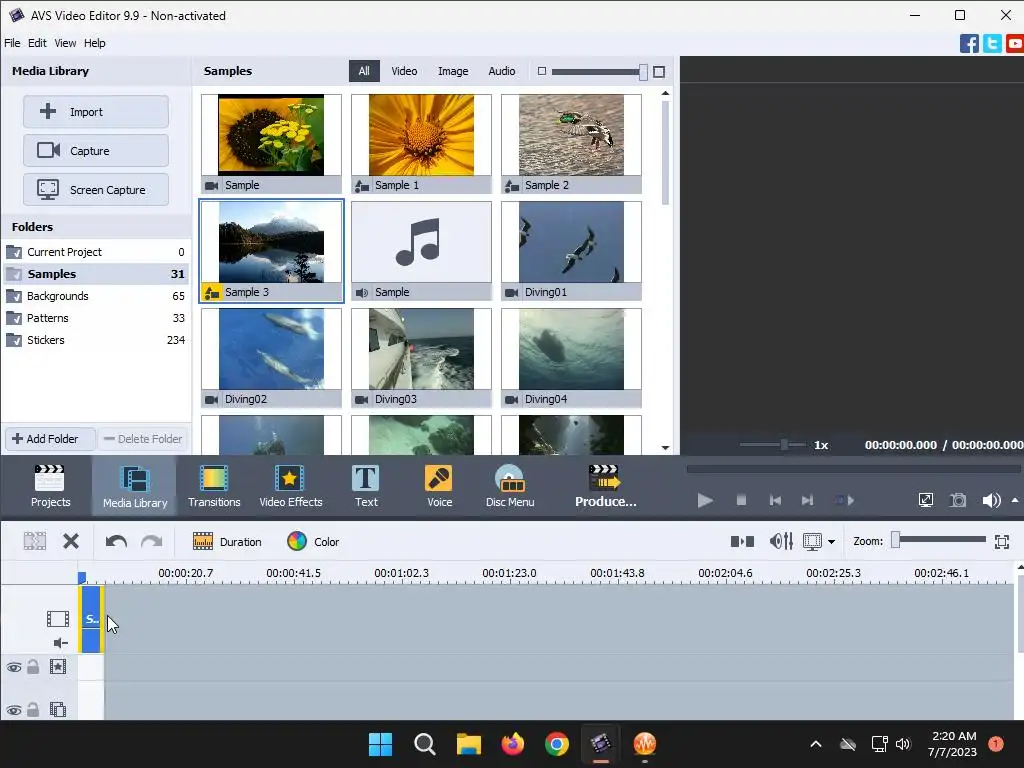Open Video Effects
Screen dimensions: 1024x768
pos(291,486)
